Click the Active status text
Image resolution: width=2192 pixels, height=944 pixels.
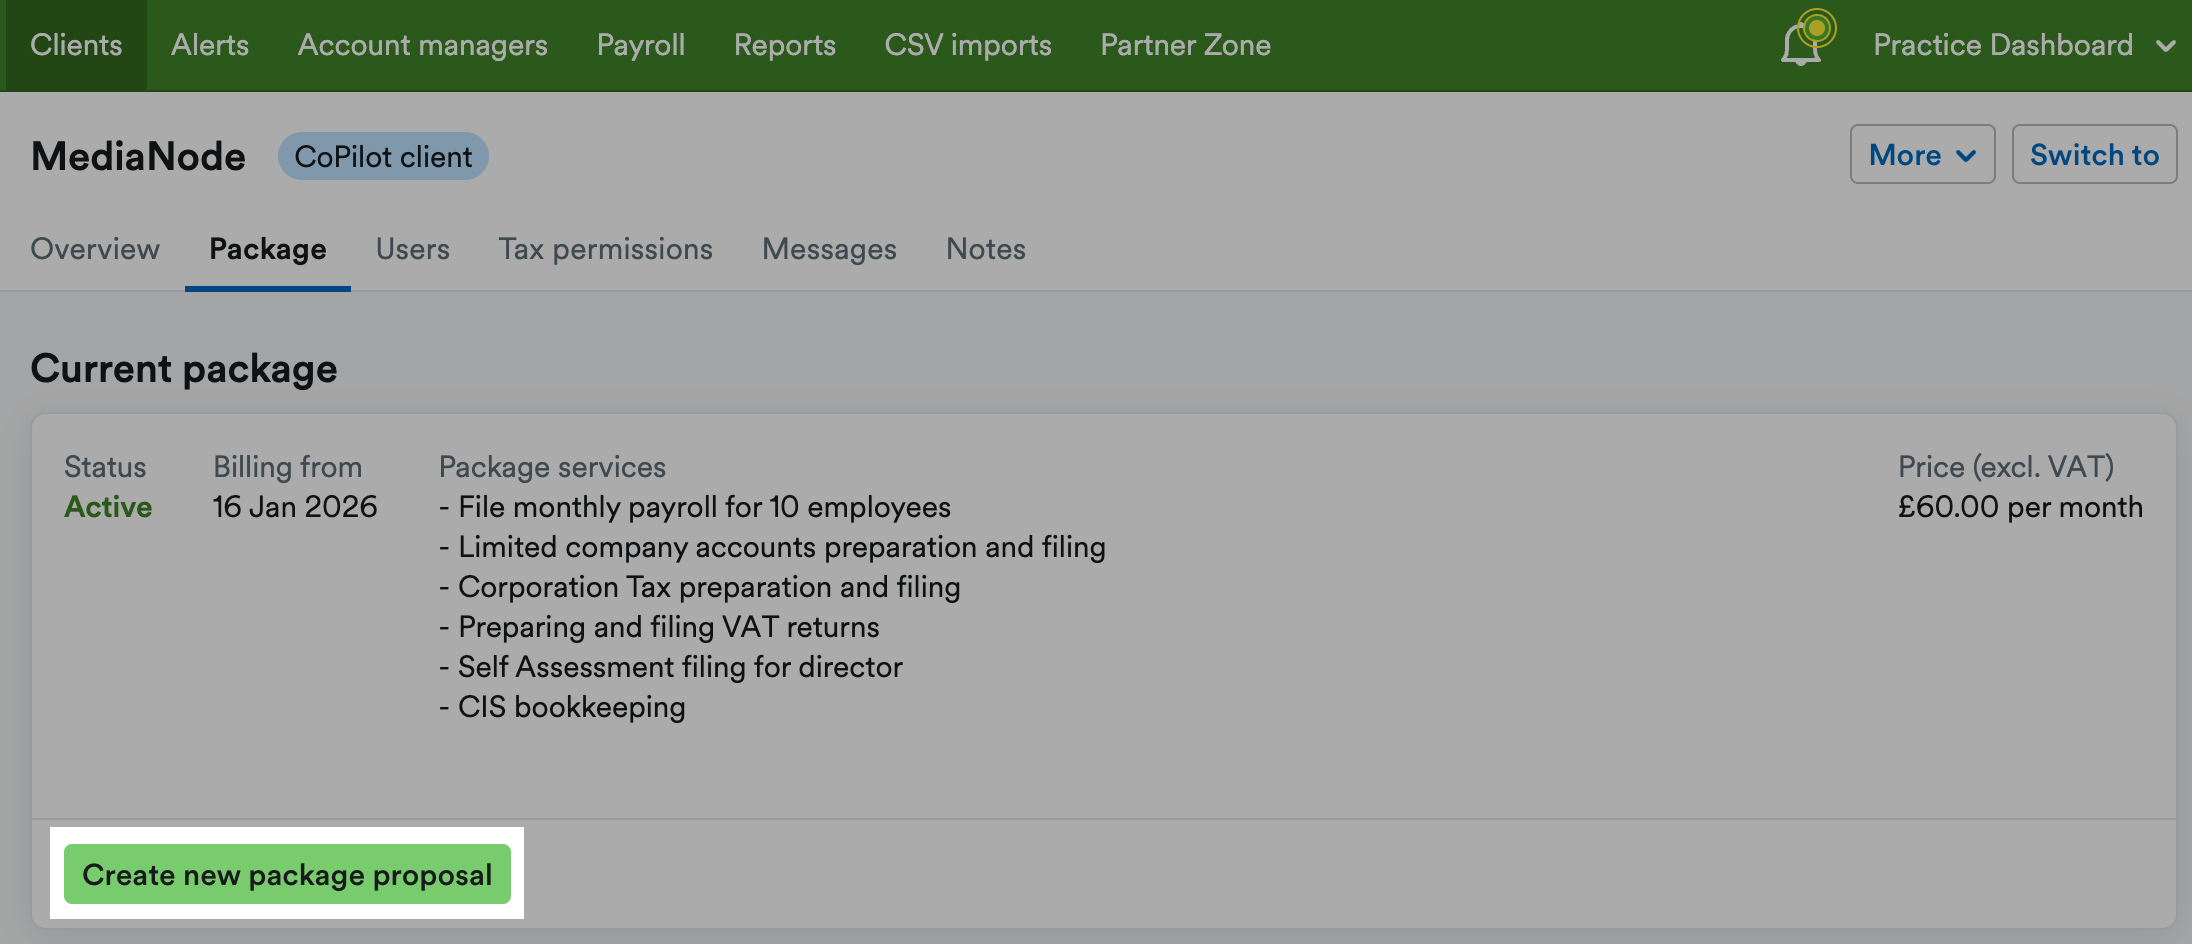pos(108,507)
